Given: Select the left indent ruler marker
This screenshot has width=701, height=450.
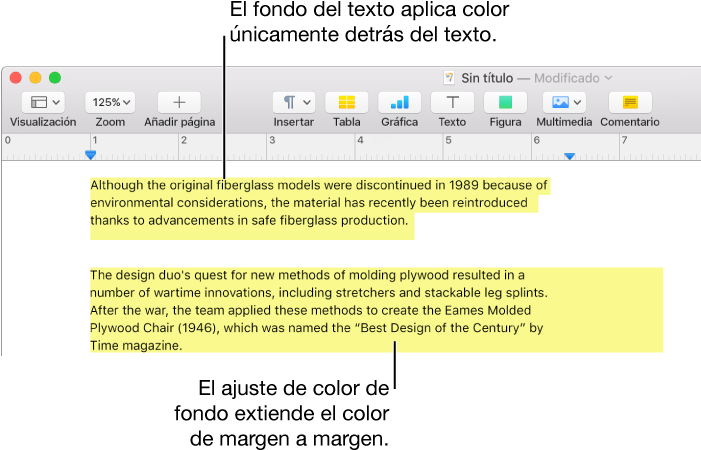Looking at the screenshot, I should [x=90, y=155].
